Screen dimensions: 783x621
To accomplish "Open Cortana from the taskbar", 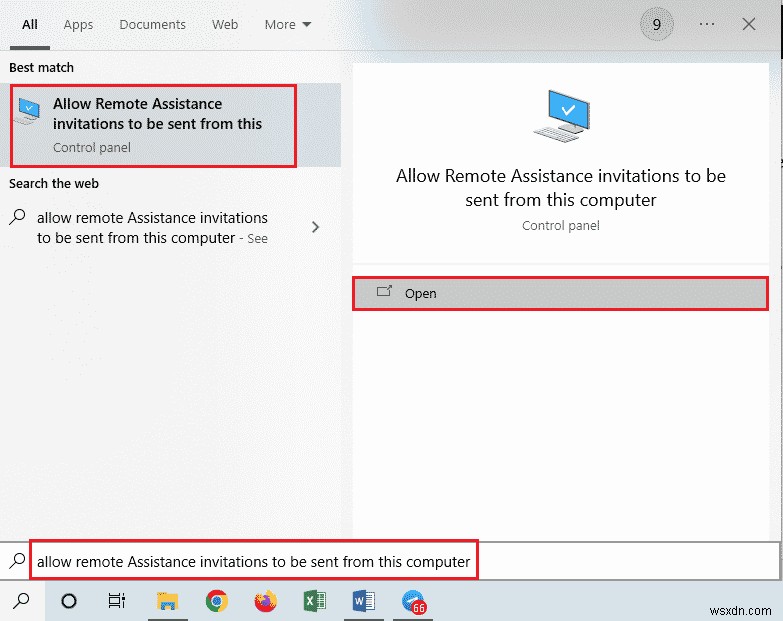I will pyautogui.click(x=69, y=601).
